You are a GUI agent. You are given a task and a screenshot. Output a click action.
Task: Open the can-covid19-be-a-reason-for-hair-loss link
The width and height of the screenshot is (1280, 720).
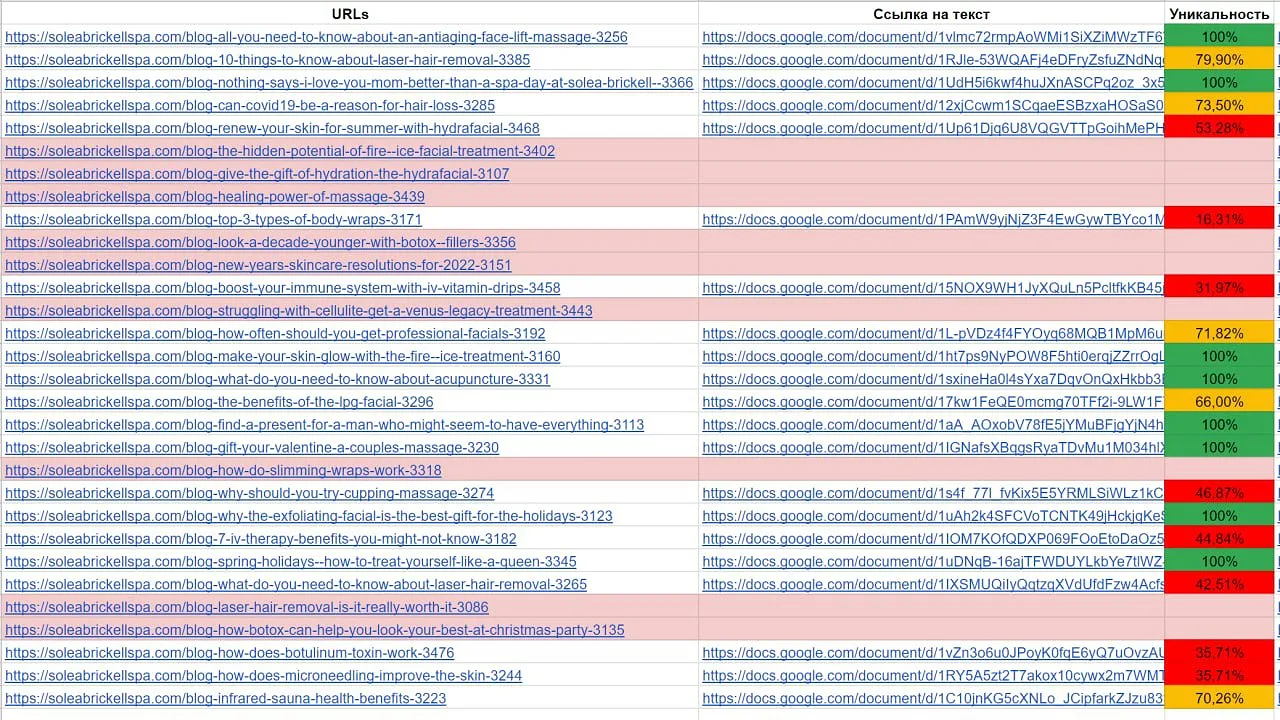[x=250, y=105]
